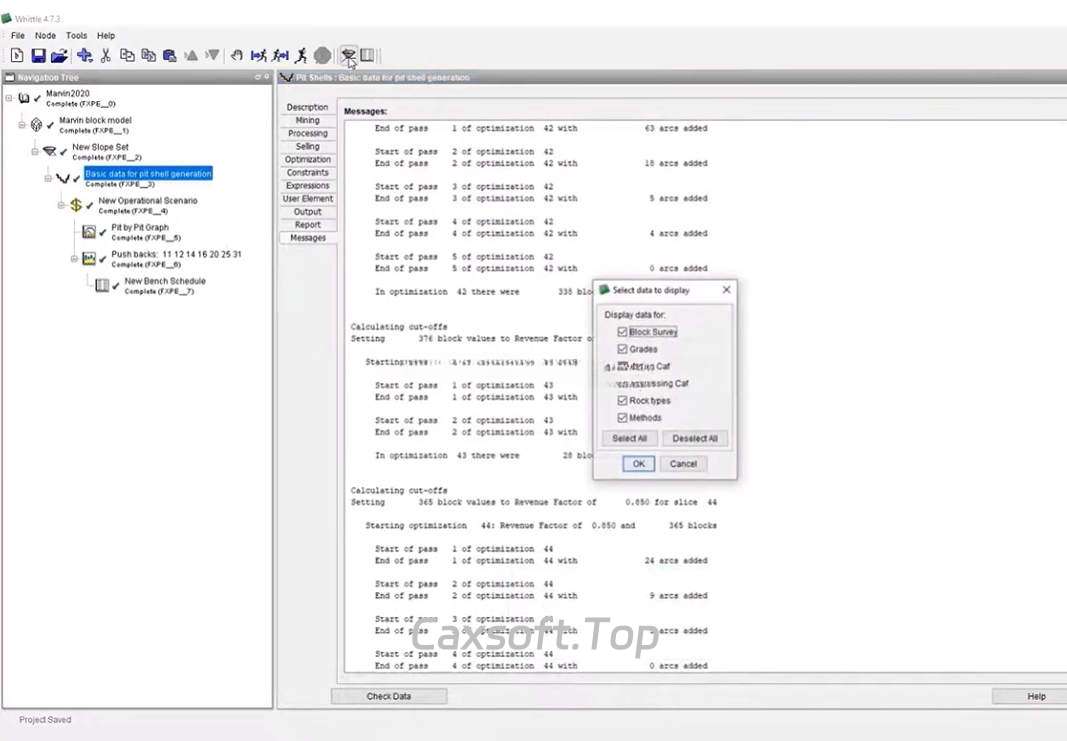Click the Add node plus icon
The height and width of the screenshot is (741, 1067).
(84, 56)
